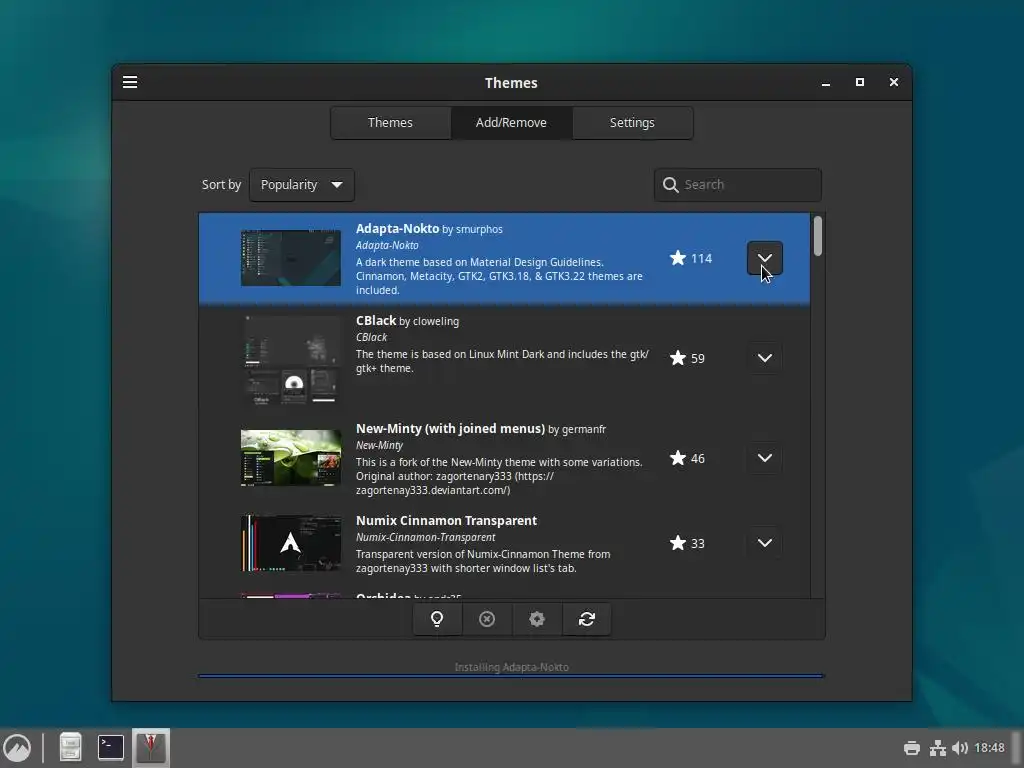The image size is (1024, 768).
Task: Click the star icon beside 33
Action: 678,543
